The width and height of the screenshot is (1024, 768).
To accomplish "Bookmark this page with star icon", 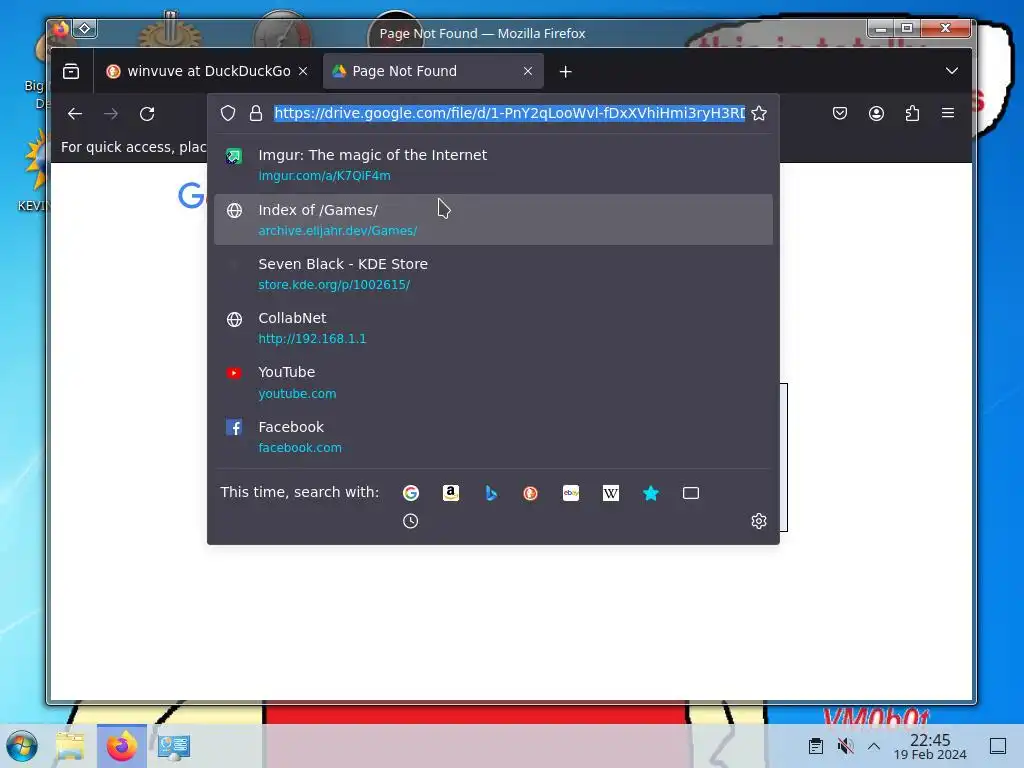I will 759,113.
